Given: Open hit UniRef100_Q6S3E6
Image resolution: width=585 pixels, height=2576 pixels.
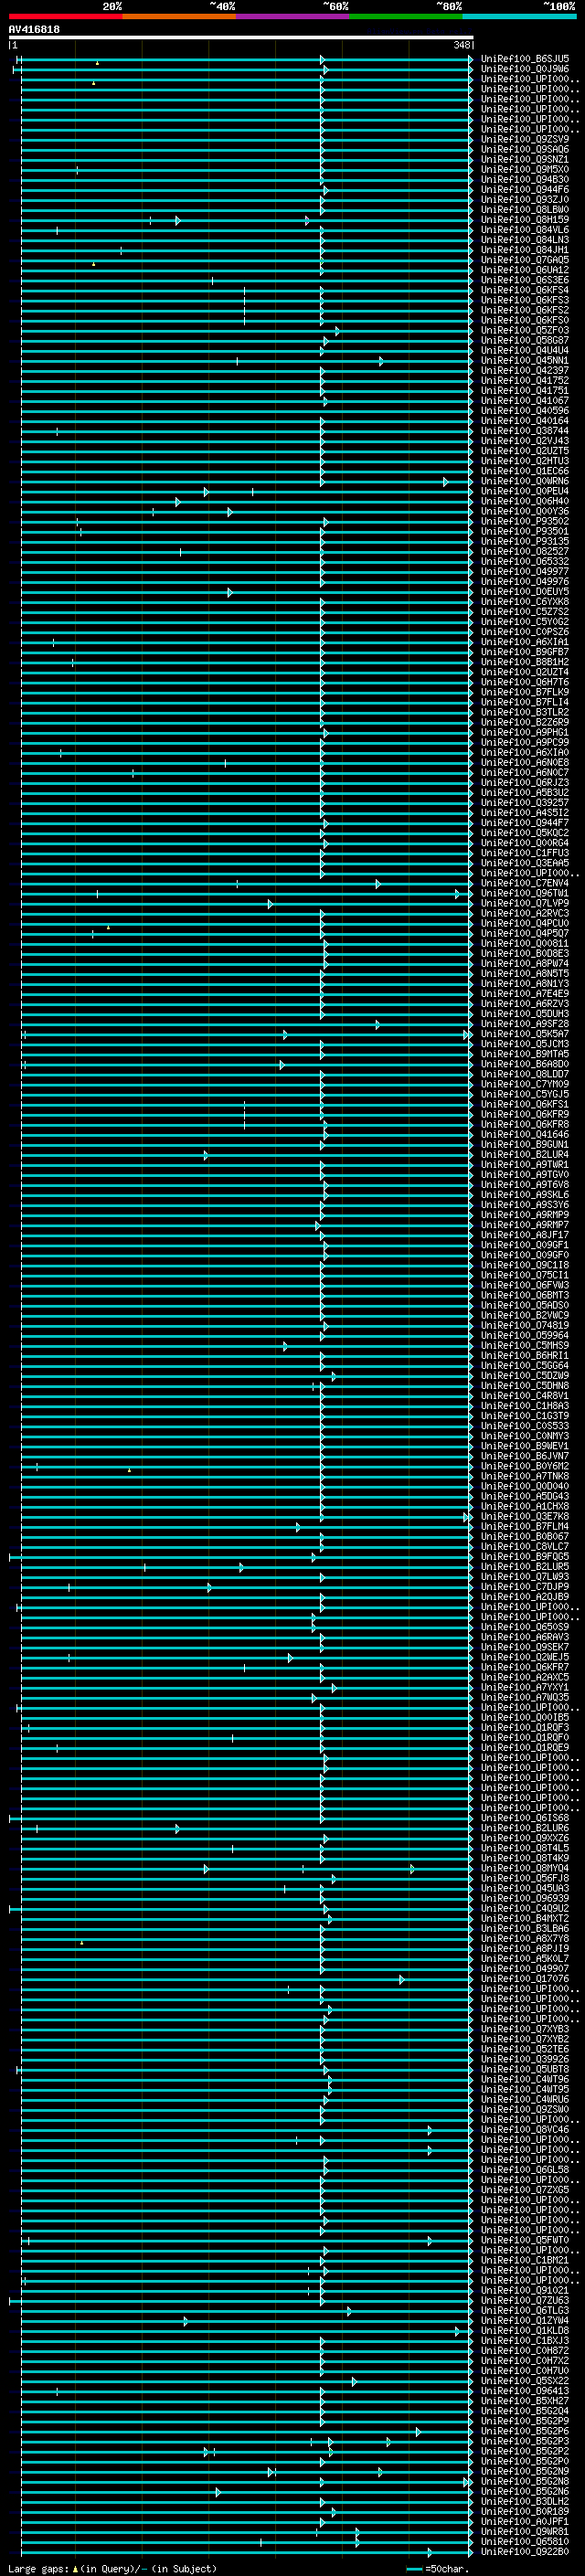Looking at the screenshot, I should (x=525, y=281).
